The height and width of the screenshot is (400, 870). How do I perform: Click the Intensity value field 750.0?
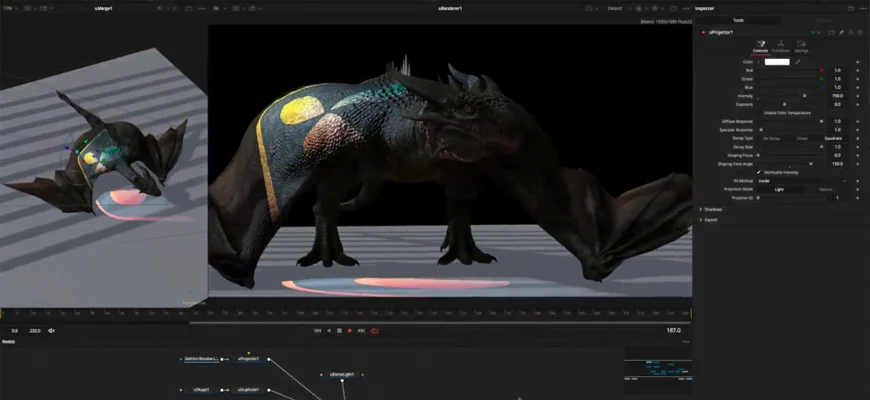pyautogui.click(x=837, y=96)
